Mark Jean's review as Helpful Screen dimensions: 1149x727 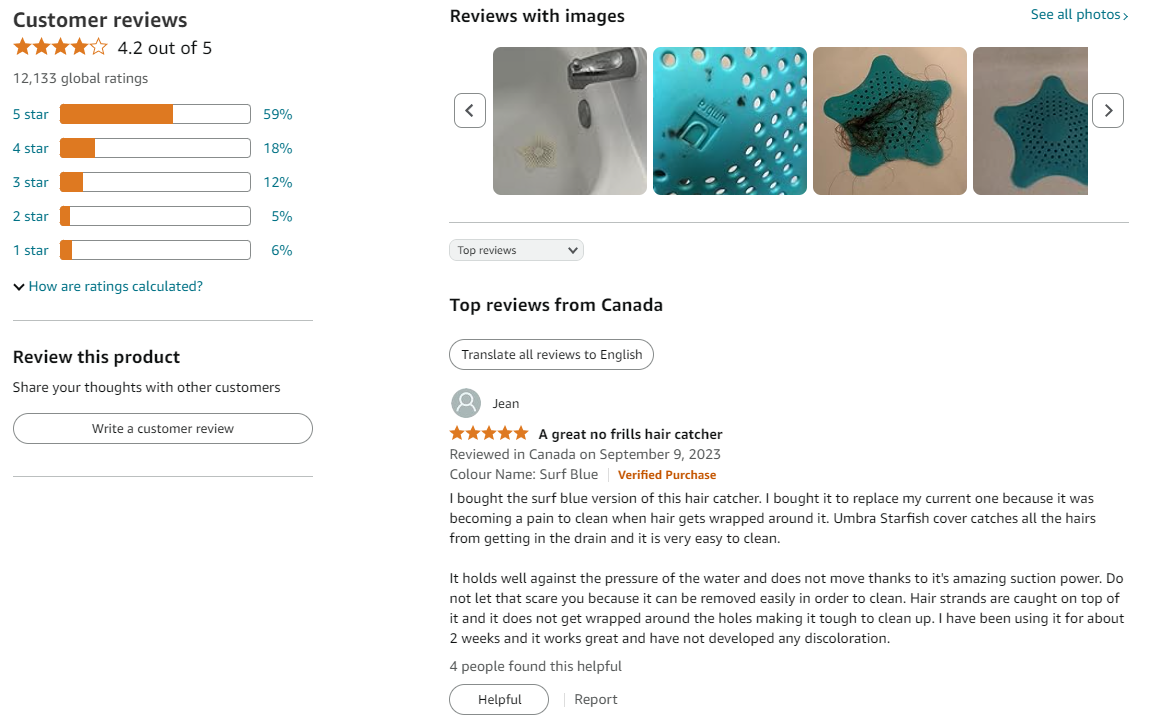pos(499,700)
